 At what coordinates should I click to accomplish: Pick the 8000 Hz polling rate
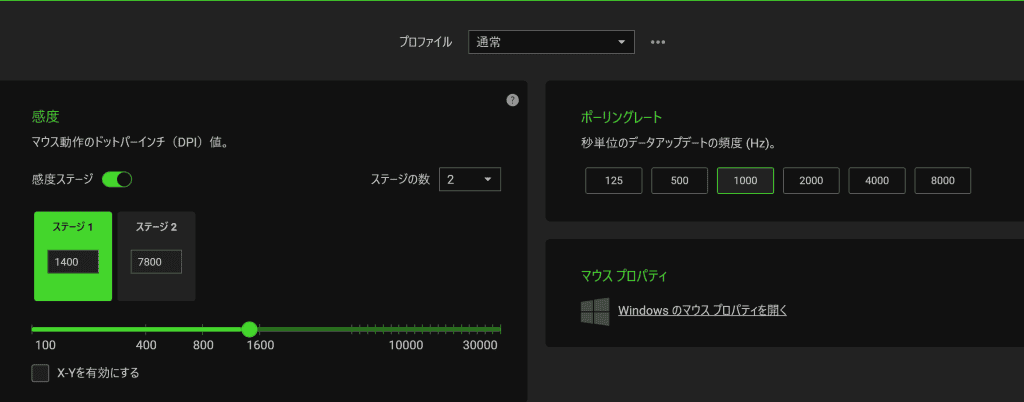click(942, 181)
